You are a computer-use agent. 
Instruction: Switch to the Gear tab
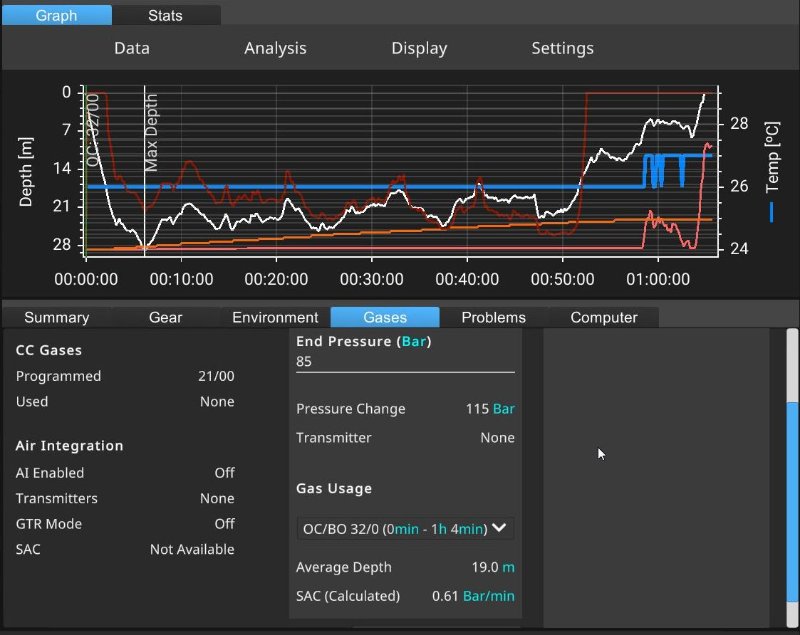[166, 317]
